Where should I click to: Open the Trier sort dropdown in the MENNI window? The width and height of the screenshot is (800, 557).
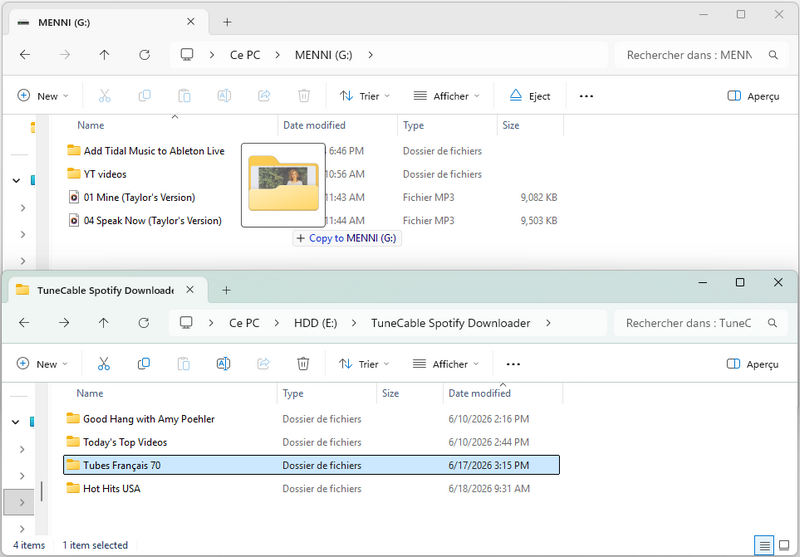(364, 96)
